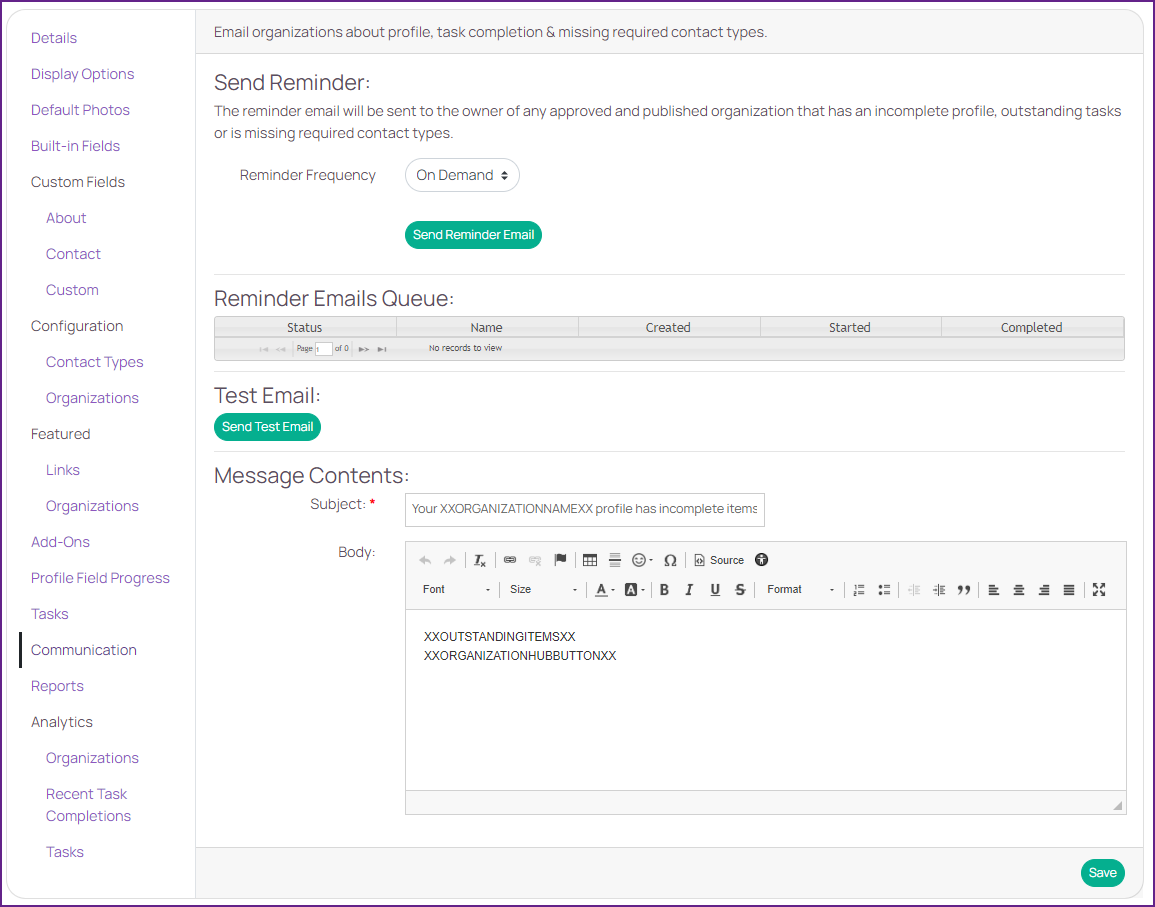Click the Send Reminder Email button
This screenshot has height=907, width=1155.
(x=473, y=235)
